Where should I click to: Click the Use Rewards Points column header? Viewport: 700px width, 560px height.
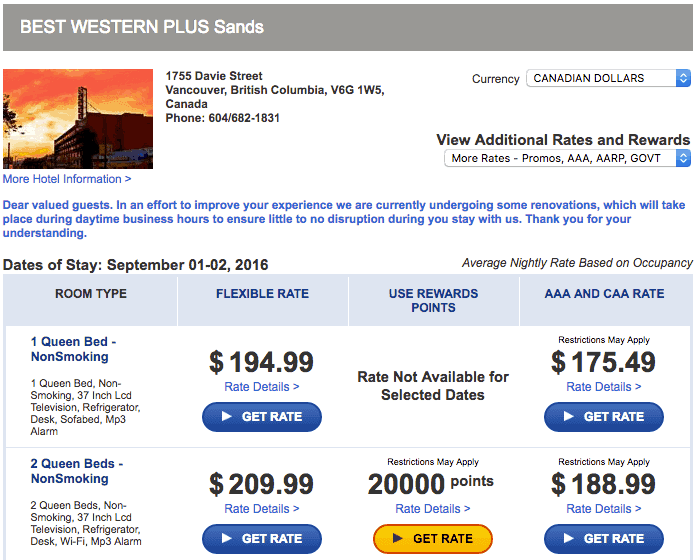point(433,301)
